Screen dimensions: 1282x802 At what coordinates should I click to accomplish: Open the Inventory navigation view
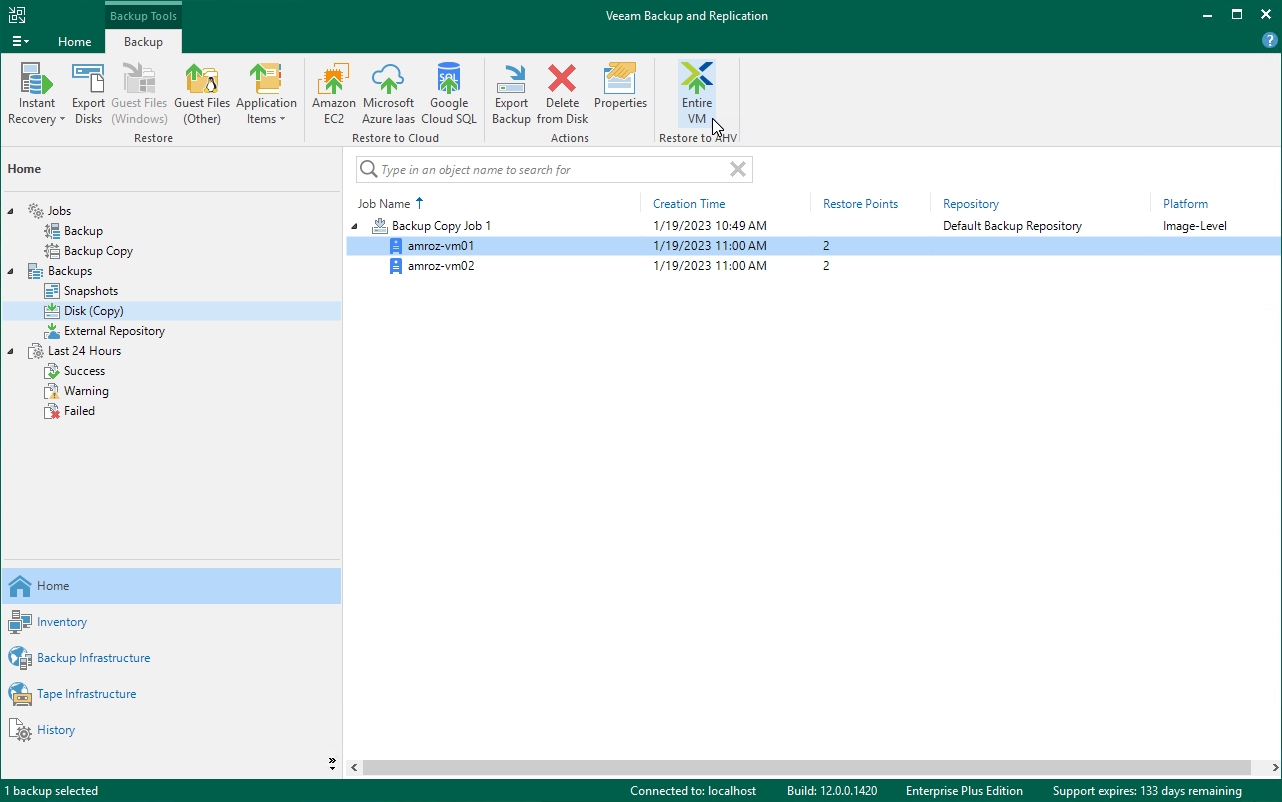(x=171, y=622)
